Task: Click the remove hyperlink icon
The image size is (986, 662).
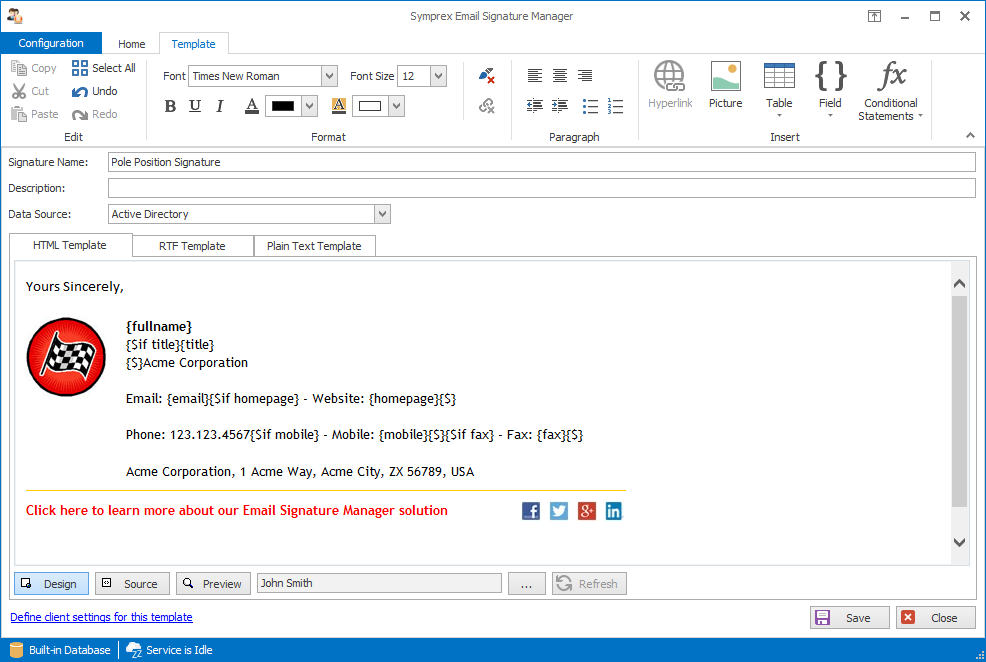Action: pyautogui.click(x=487, y=106)
